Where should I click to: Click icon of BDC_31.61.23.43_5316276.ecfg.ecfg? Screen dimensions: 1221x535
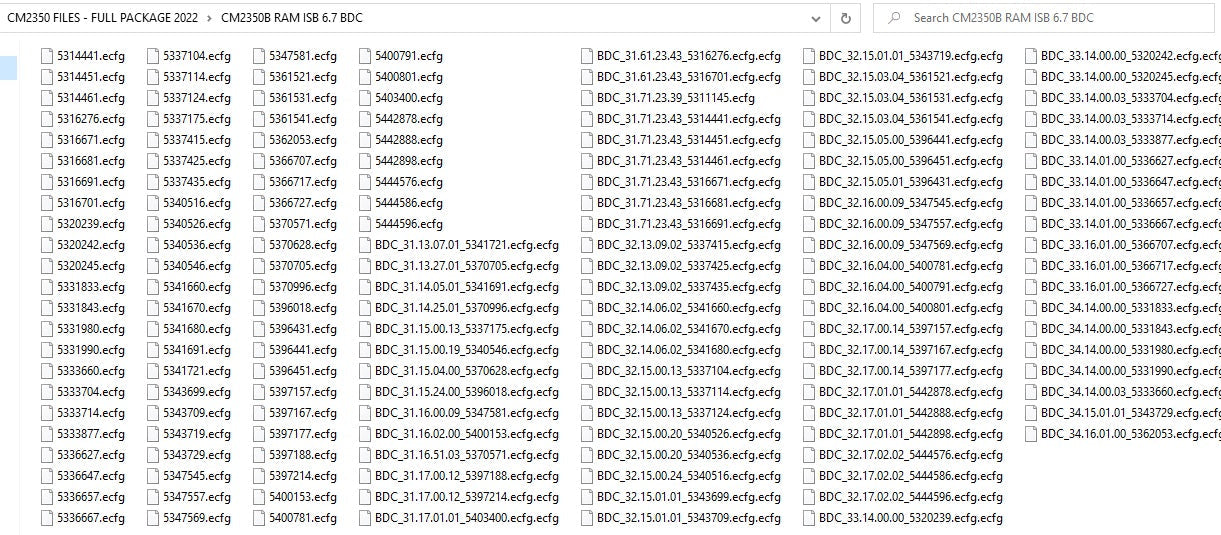pyautogui.click(x=586, y=56)
